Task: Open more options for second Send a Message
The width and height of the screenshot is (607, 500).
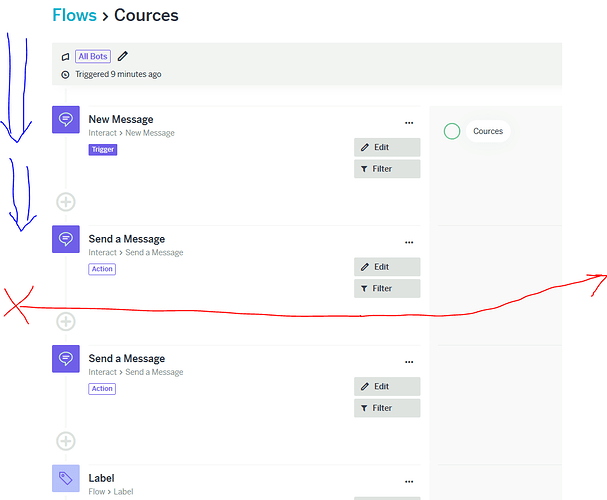Action: (x=409, y=362)
